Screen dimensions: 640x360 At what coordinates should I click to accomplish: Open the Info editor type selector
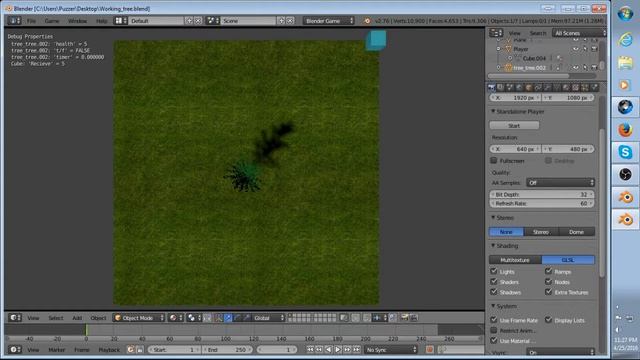point(14,20)
